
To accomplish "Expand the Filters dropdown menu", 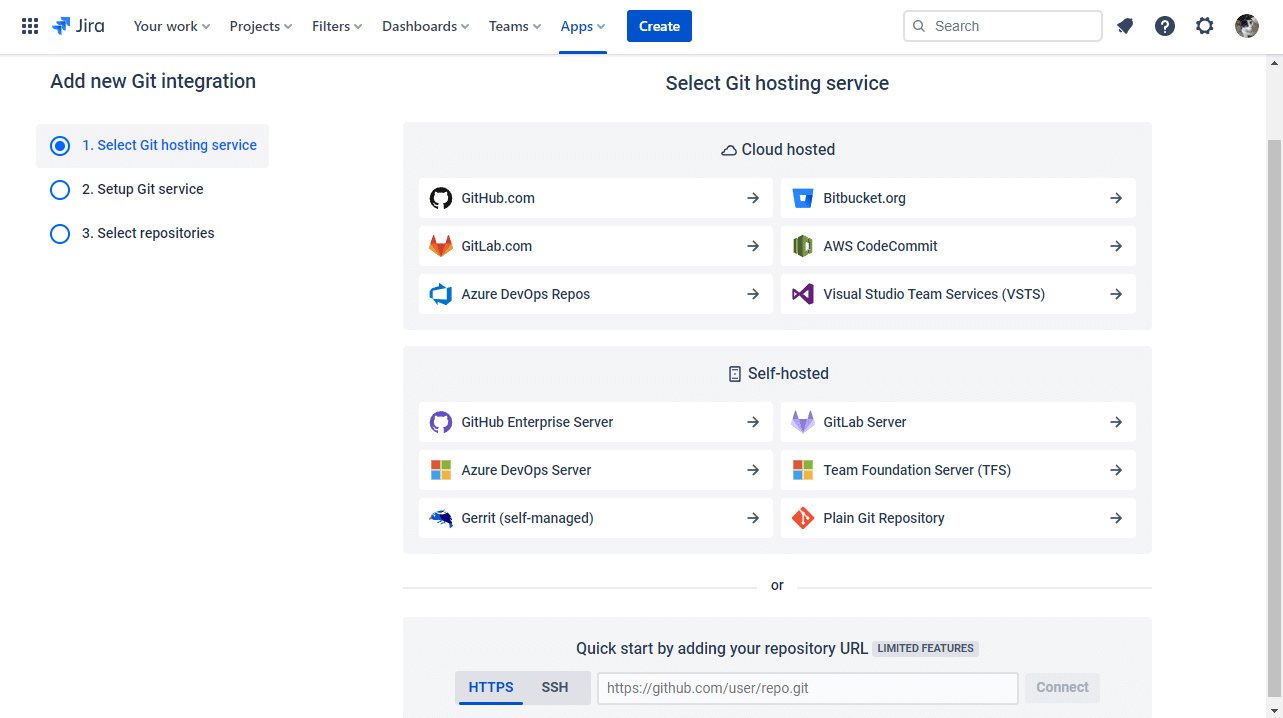I will (x=337, y=26).
